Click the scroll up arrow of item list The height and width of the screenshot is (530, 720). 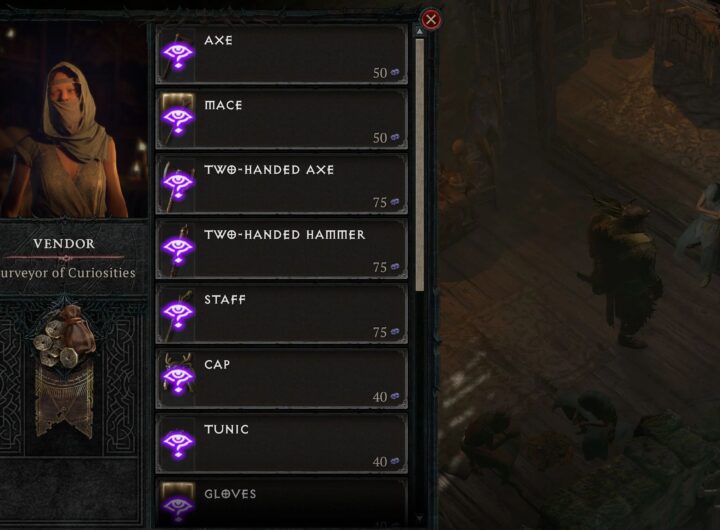pyautogui.click(x=419, y=31)
